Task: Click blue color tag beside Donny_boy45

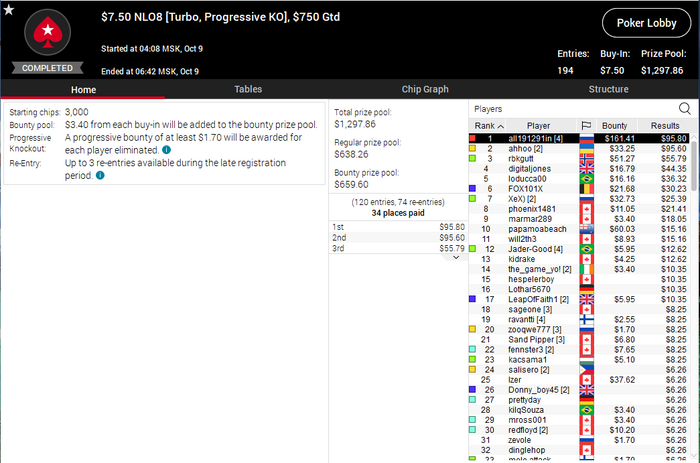Action: [472, 389]
